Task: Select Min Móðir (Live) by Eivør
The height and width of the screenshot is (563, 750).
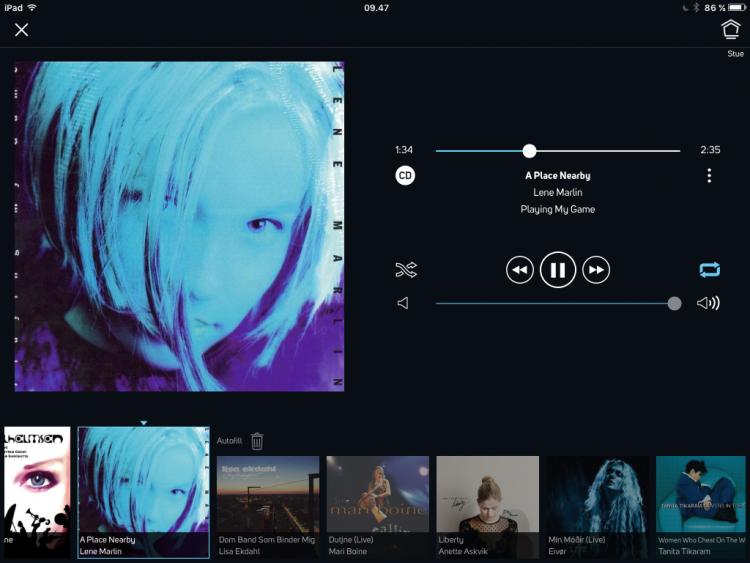Action: click(597, 507)
